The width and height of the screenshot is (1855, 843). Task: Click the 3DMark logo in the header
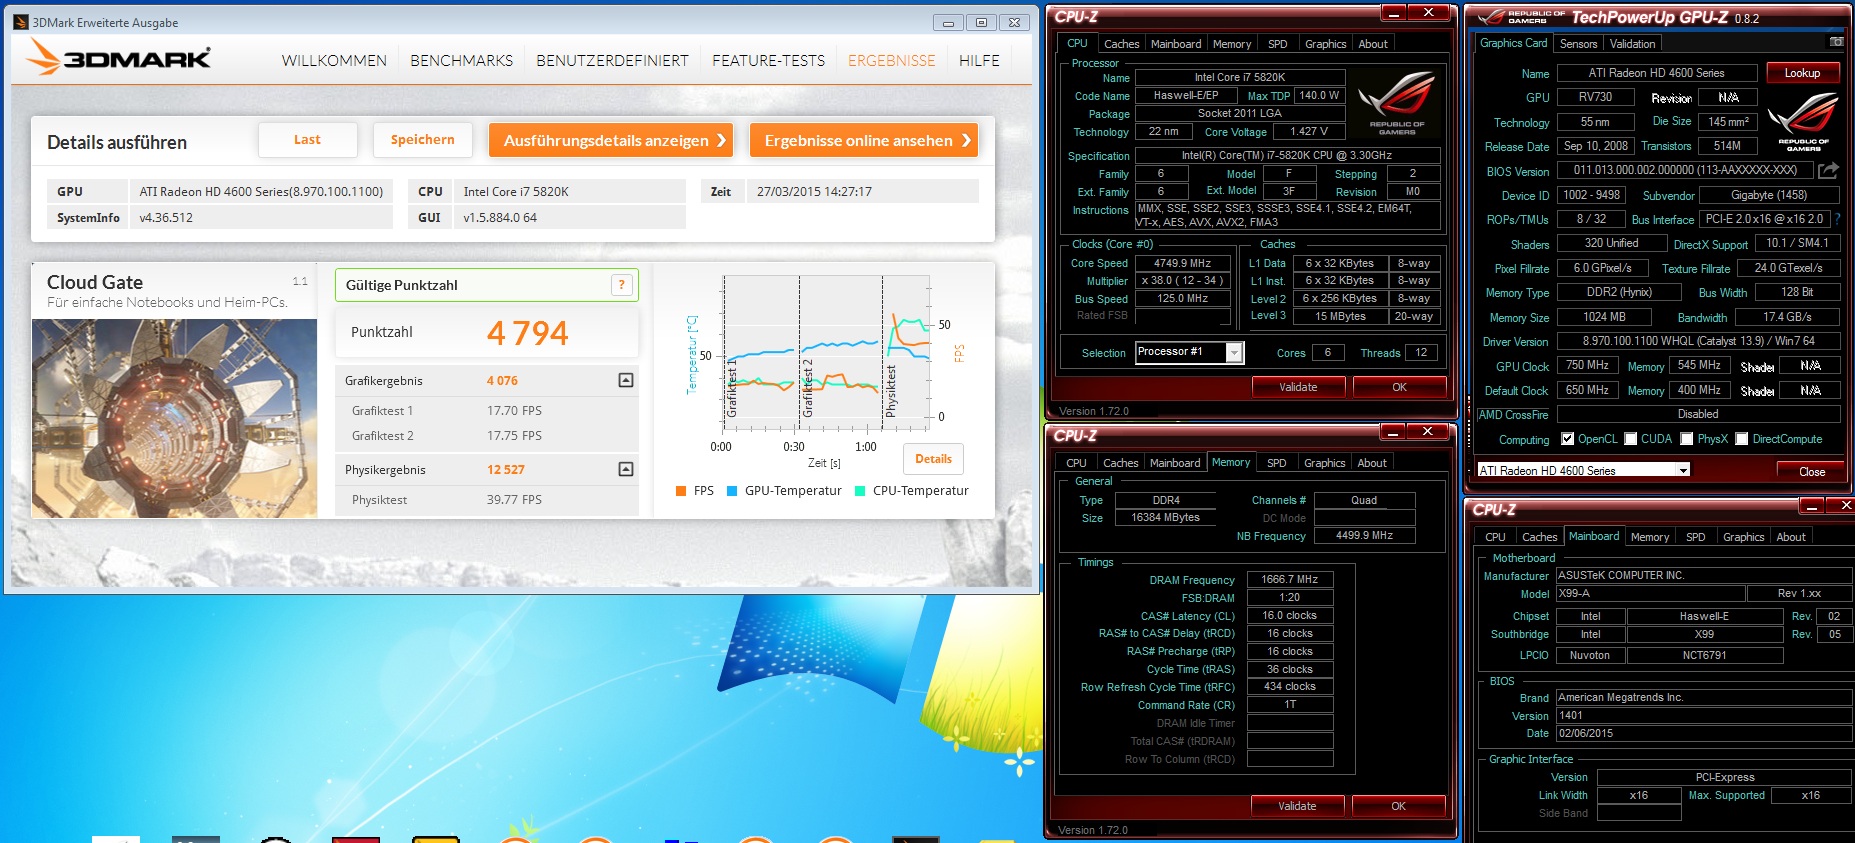pyautogui.click(x=118, y=58)
